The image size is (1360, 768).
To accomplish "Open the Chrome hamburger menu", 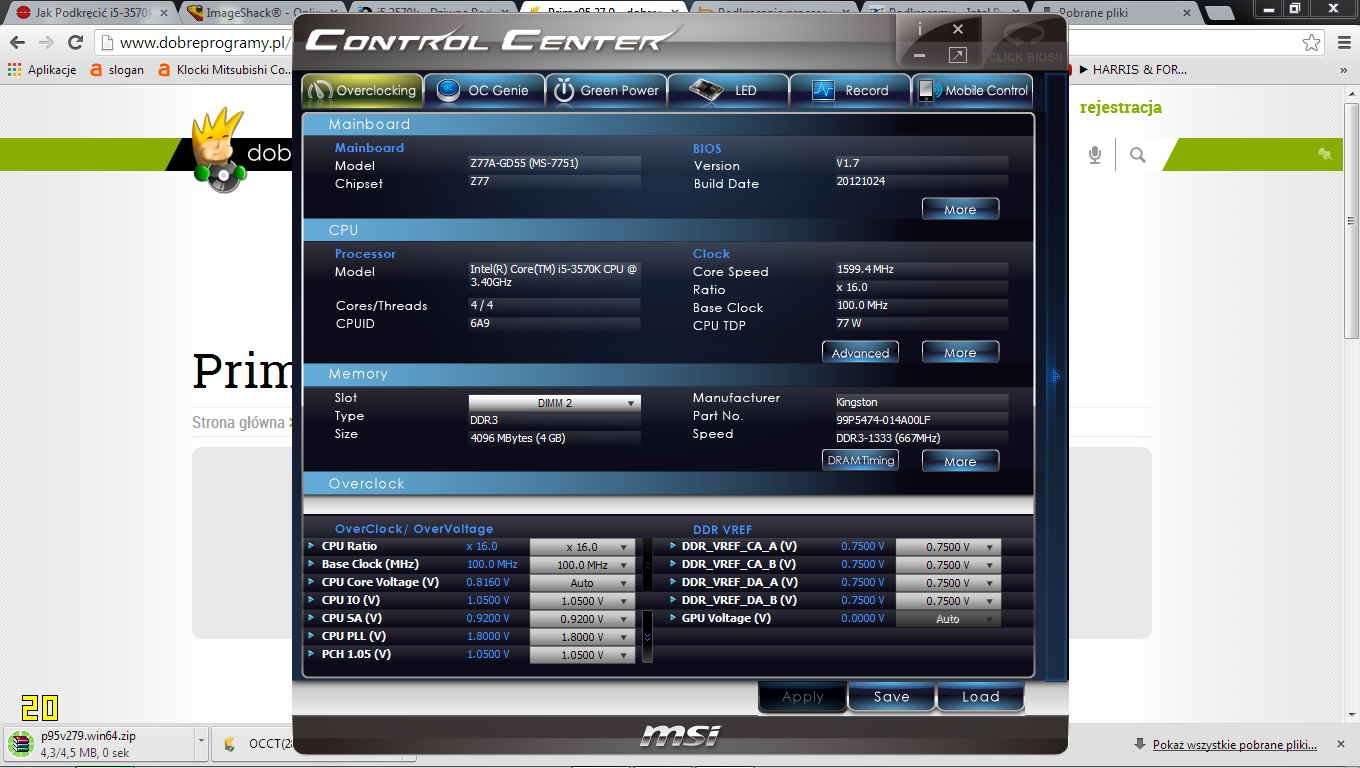I will (x=1343, y=43).
